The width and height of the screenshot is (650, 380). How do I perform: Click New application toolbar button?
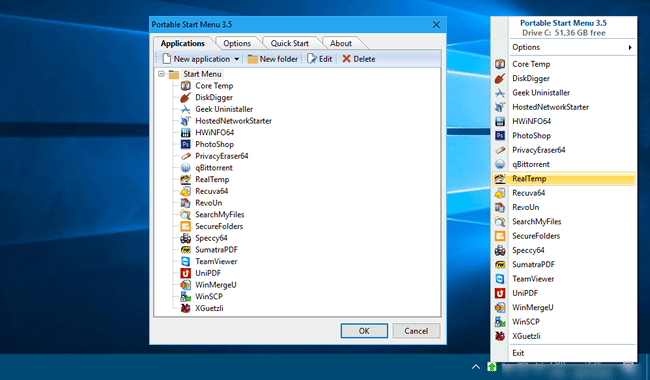point(196,59)
